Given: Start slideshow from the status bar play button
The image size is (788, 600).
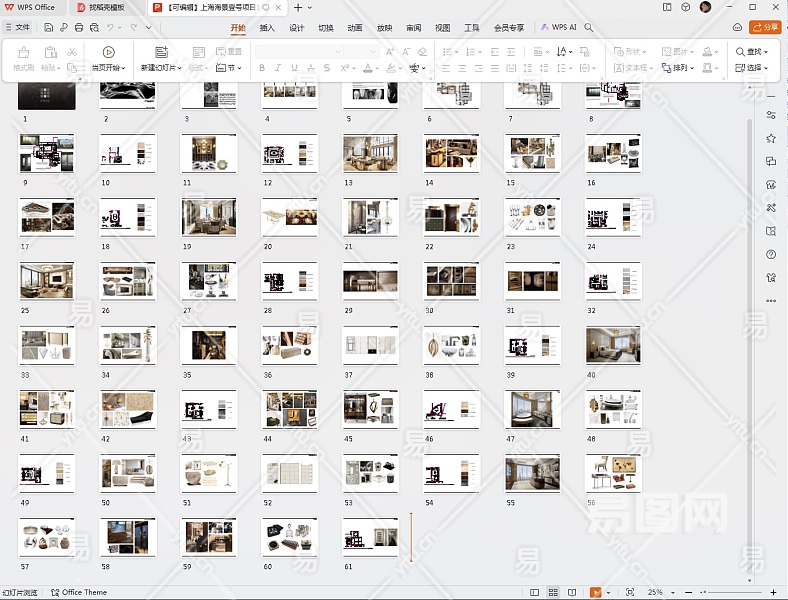Looking at the screenshot, I should [596, 592].
